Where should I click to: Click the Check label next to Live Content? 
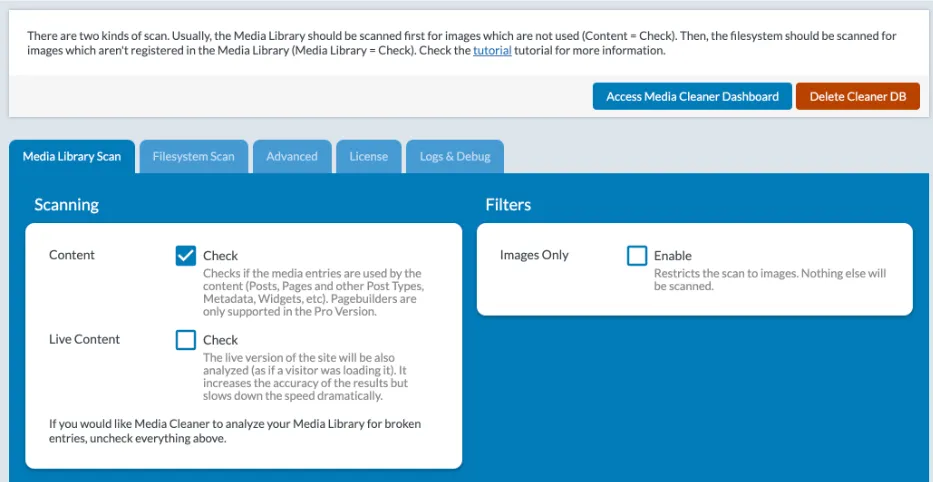pyautogui.click(x=220, y=340)
